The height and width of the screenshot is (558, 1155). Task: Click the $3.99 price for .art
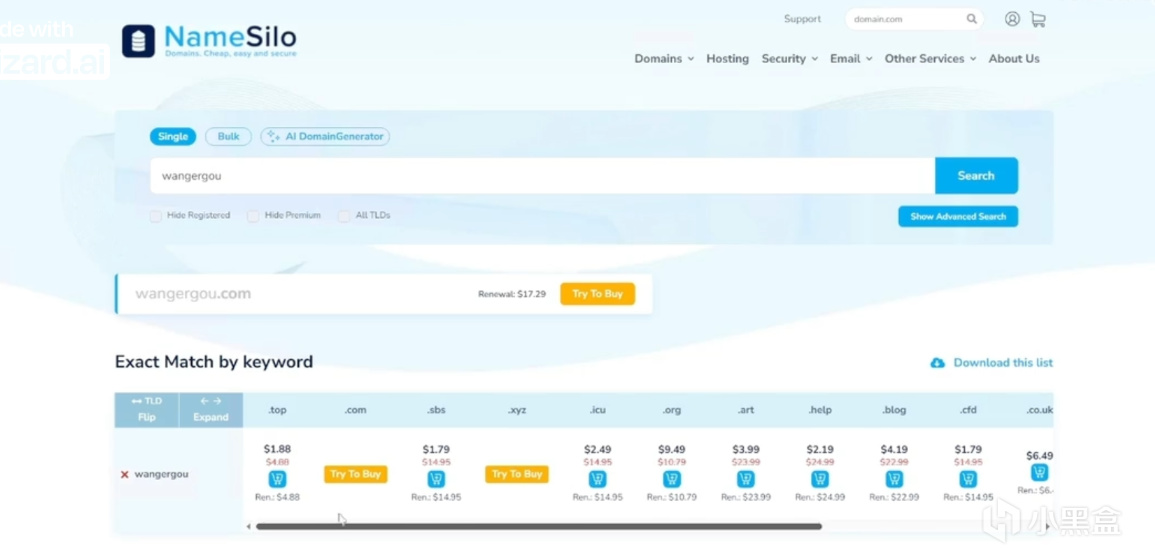pyautogui.click(x=745, y=449)
